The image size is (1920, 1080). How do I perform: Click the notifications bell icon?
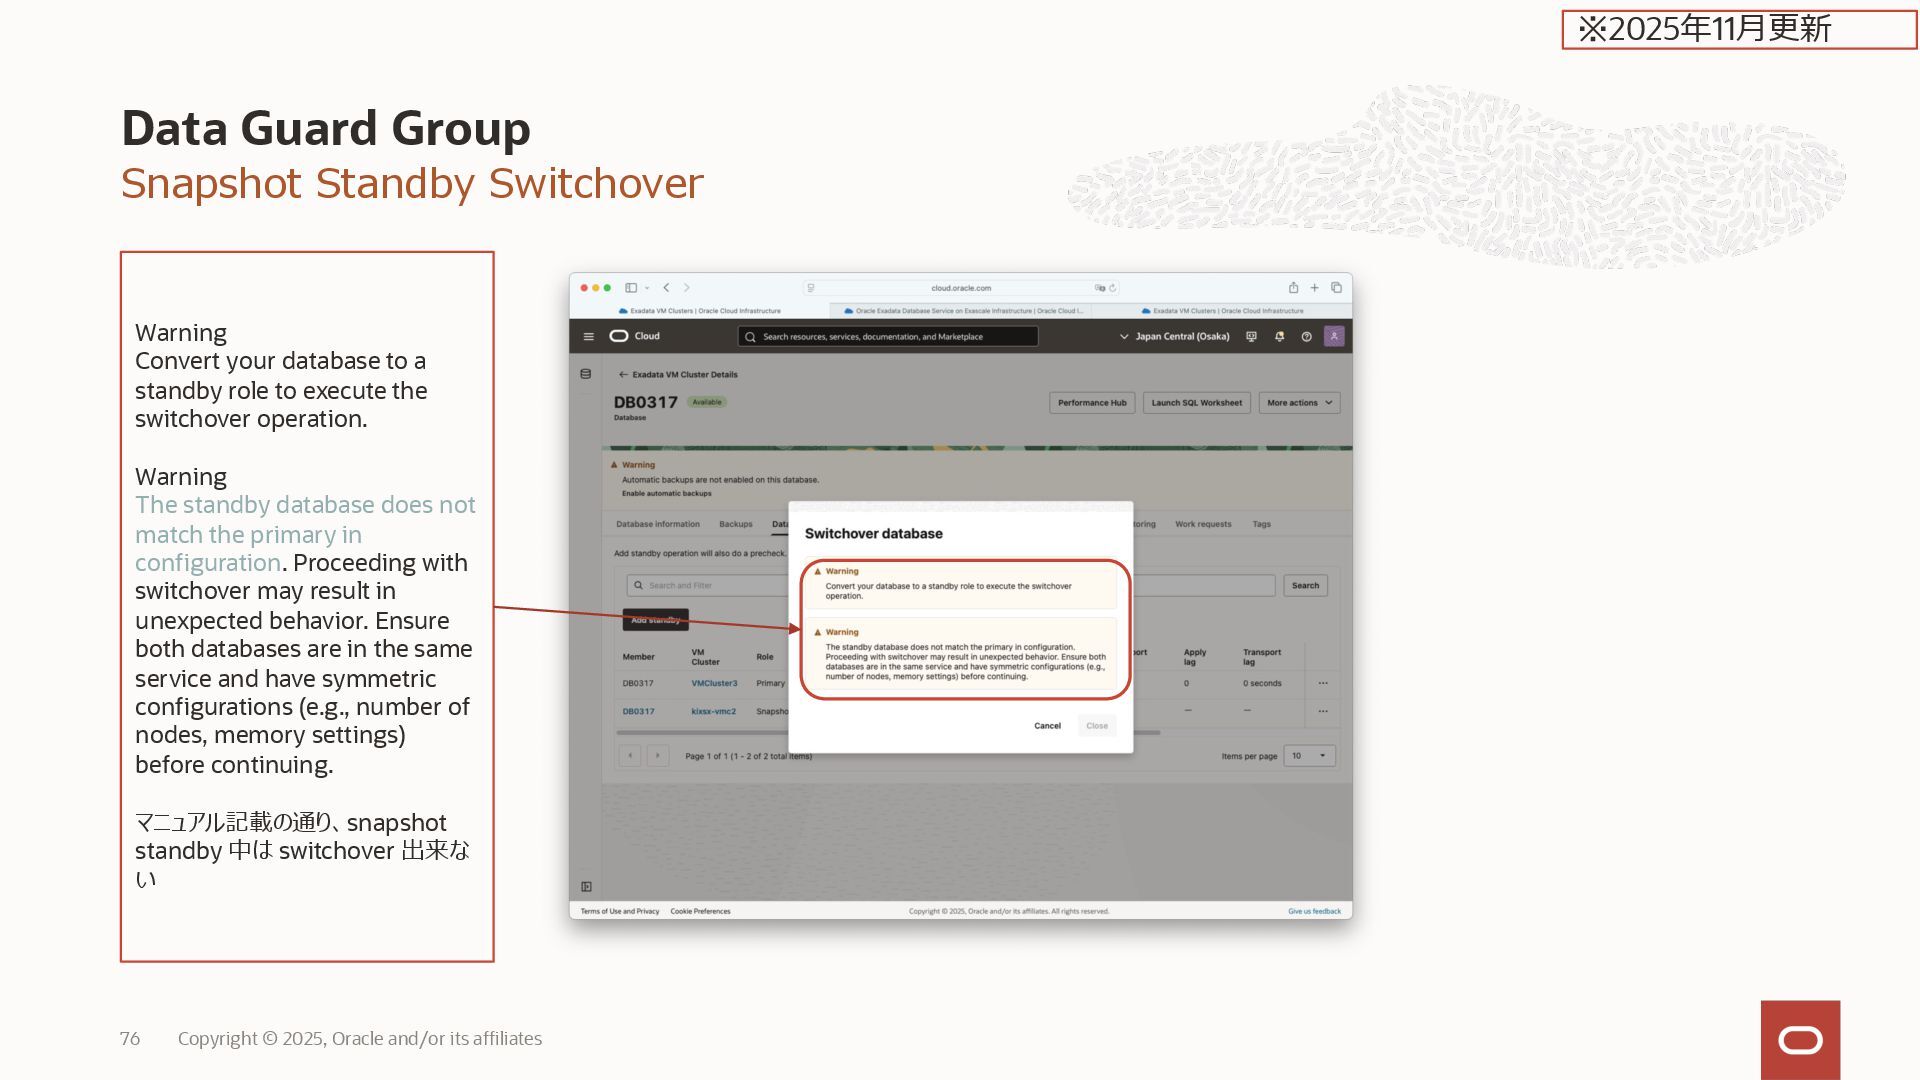1279,337
